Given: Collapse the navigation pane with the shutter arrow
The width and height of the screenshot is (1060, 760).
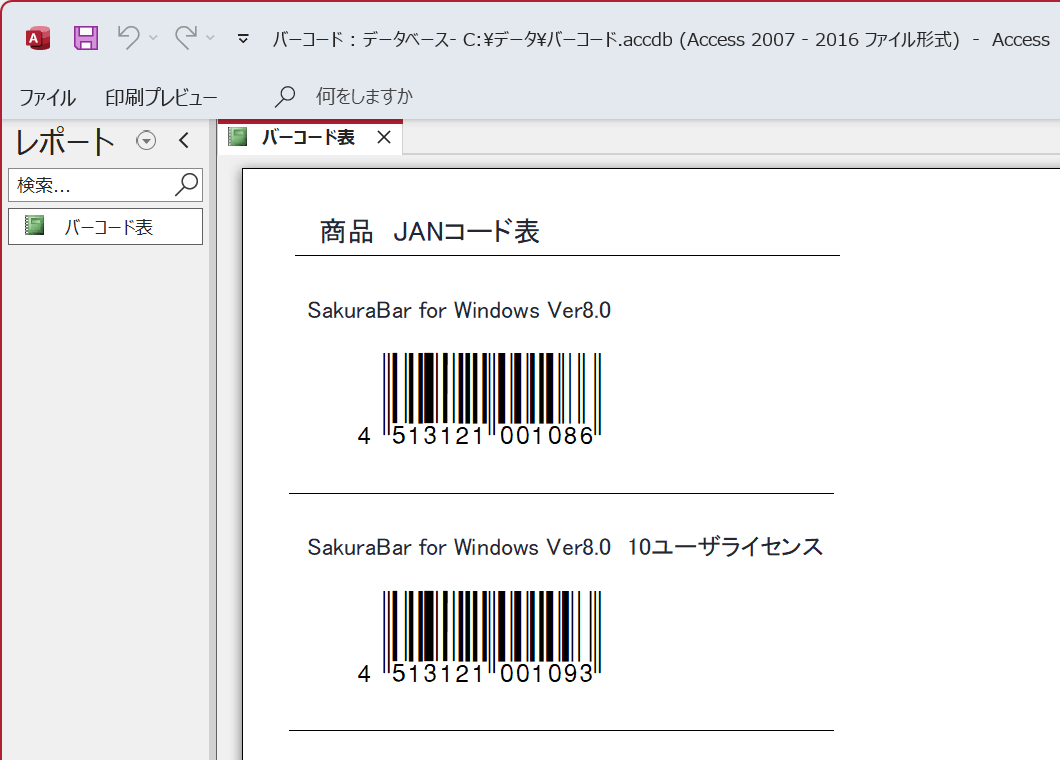Looking at the screenshot, I should point(183,141).
